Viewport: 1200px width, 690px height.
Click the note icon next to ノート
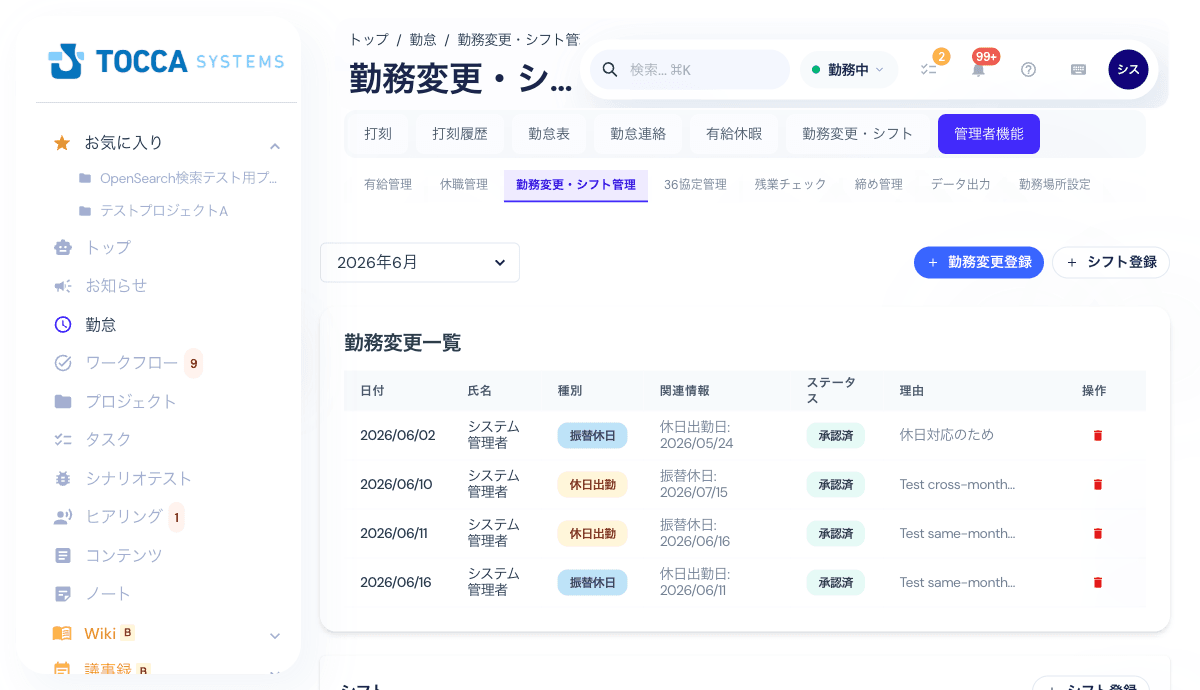click(63, 594)
